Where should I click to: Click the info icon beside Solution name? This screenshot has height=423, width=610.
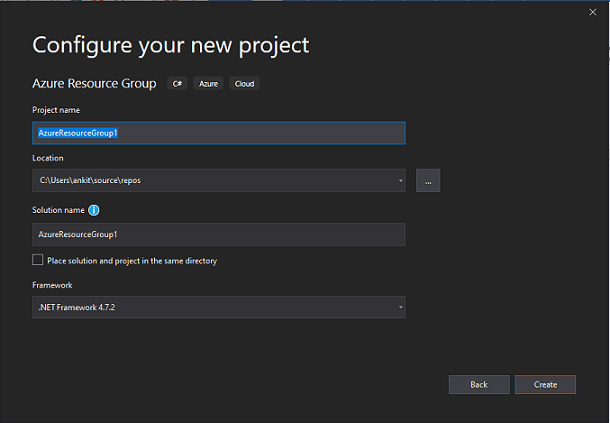pyautogui.click(x=94, y=210)
